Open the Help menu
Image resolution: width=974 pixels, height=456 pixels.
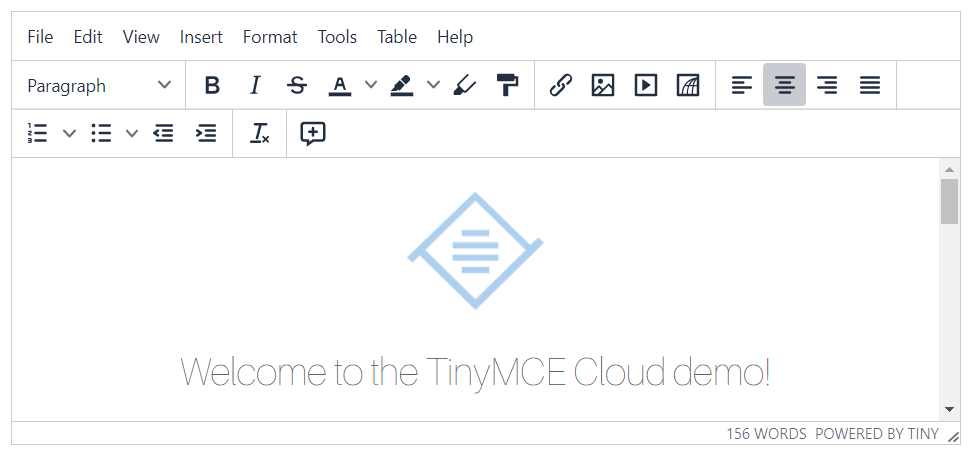tap(455, 37)
